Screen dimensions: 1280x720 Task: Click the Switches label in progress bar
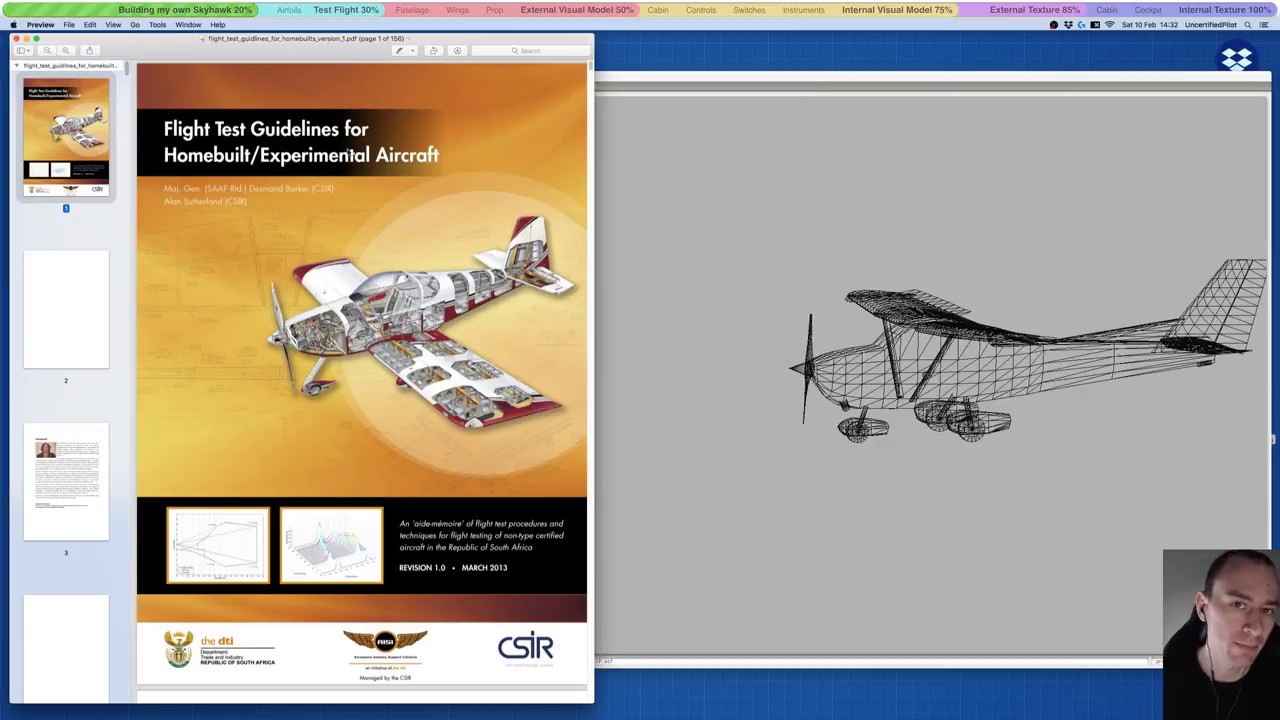(749, 10)
